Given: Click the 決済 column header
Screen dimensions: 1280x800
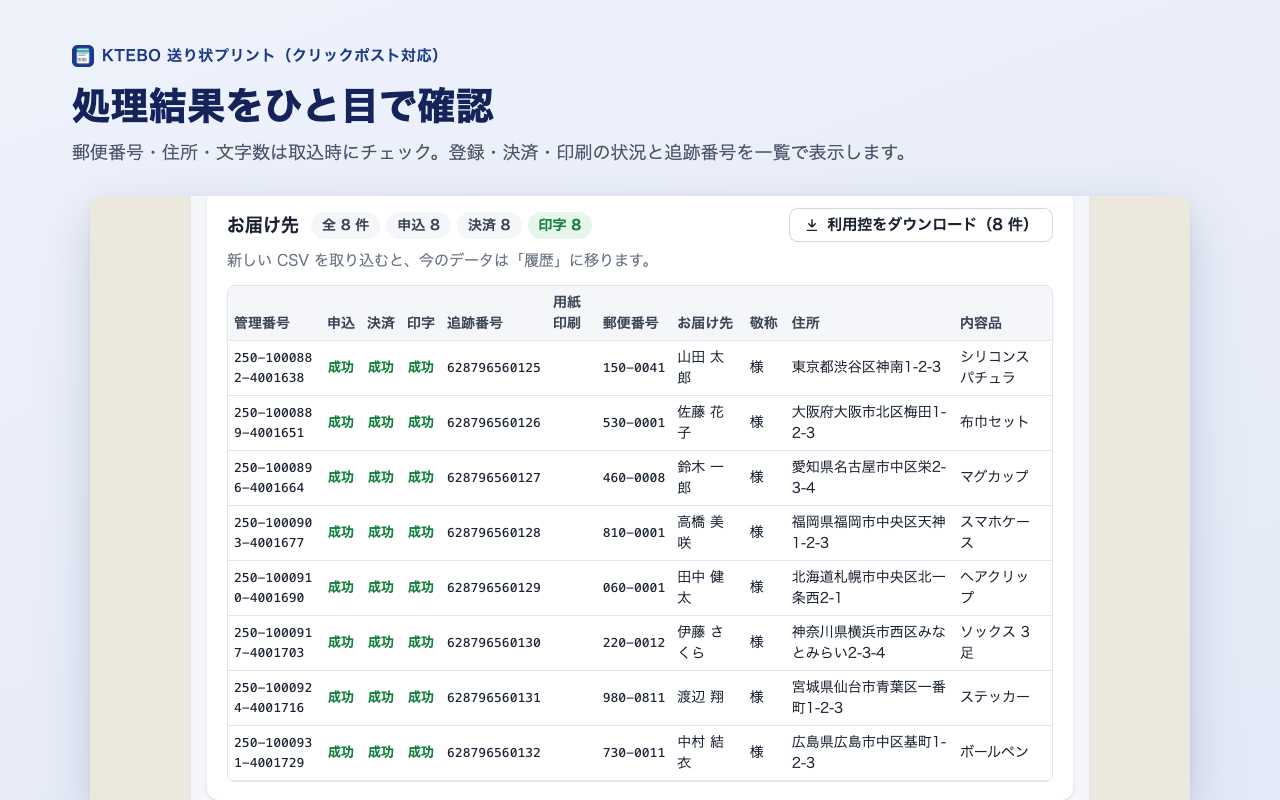Looking at the screenshot, I should tap(381, 323).
